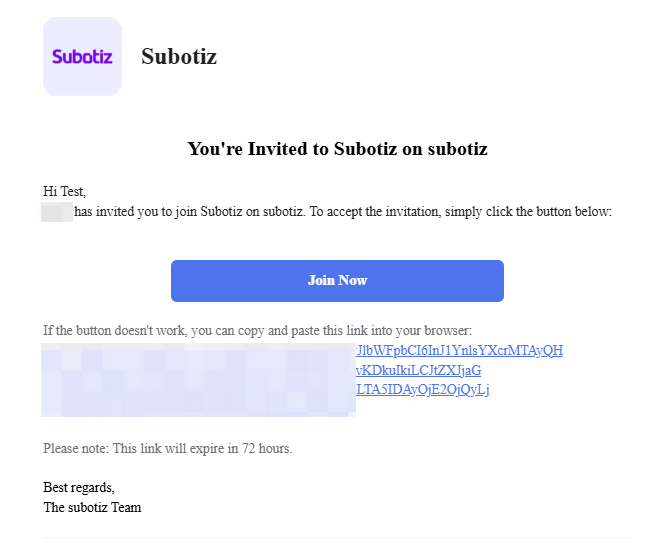
Task: Open the link segment starting with JlbWFpbCI6
Action: (459, 351)
